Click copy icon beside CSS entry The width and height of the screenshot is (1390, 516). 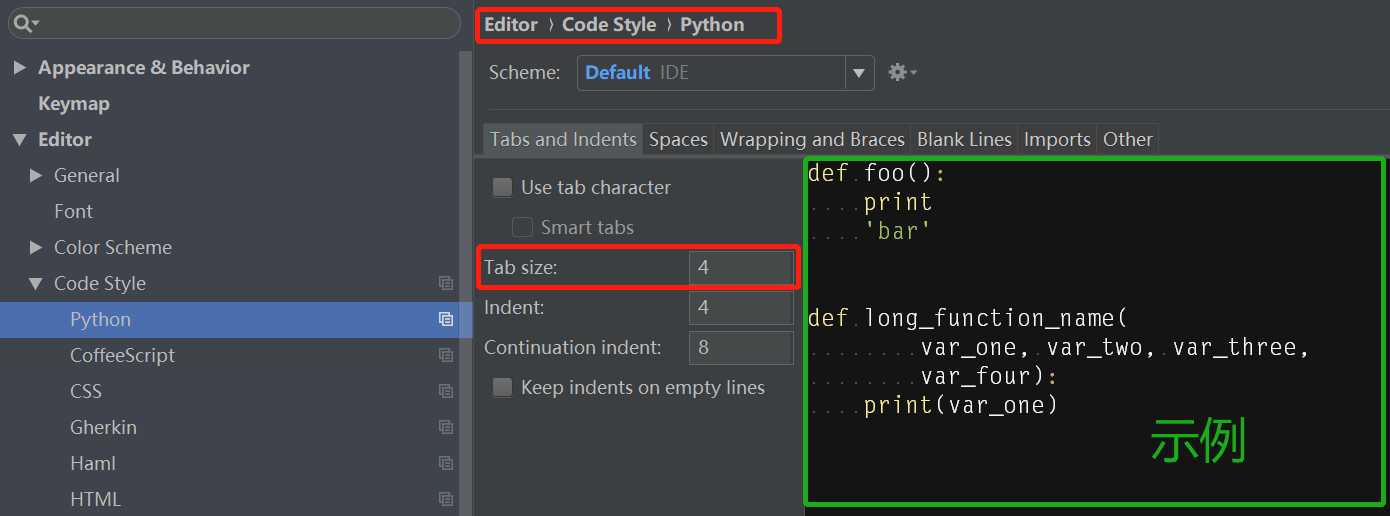click(446, 391)
